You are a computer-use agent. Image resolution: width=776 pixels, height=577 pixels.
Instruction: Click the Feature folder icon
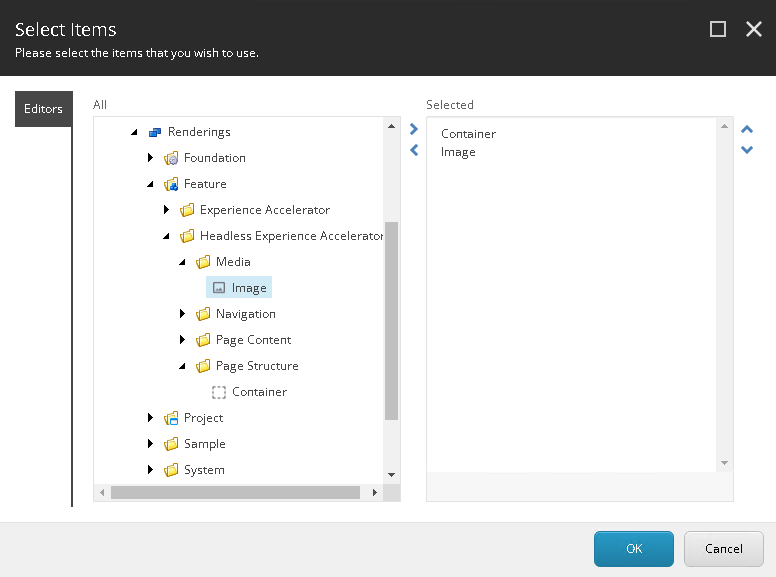tap(171, 184)
